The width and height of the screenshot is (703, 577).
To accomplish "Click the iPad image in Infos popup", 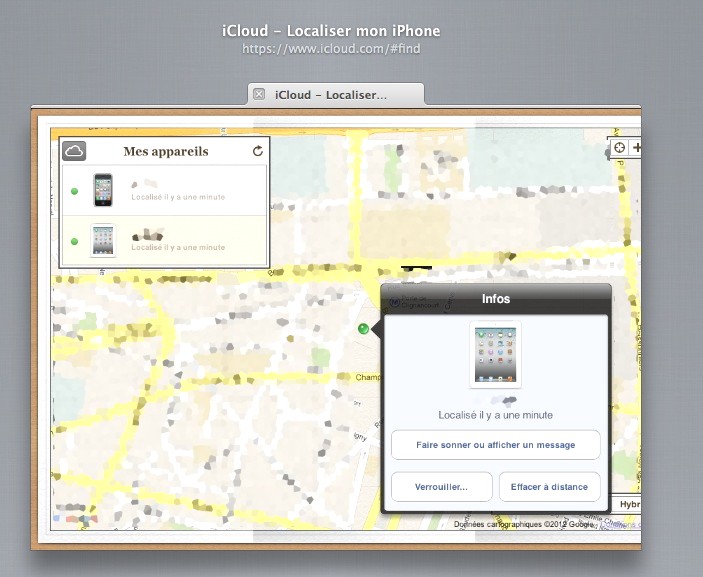I will (495, 354).
